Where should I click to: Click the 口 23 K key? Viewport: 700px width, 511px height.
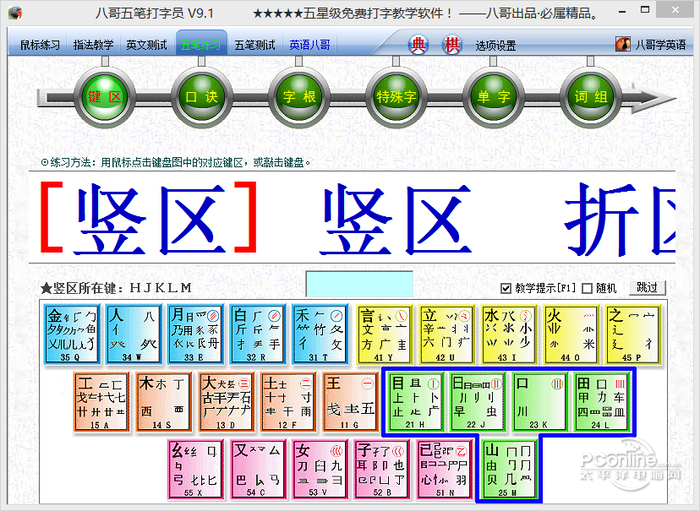[x=540, y=402]
